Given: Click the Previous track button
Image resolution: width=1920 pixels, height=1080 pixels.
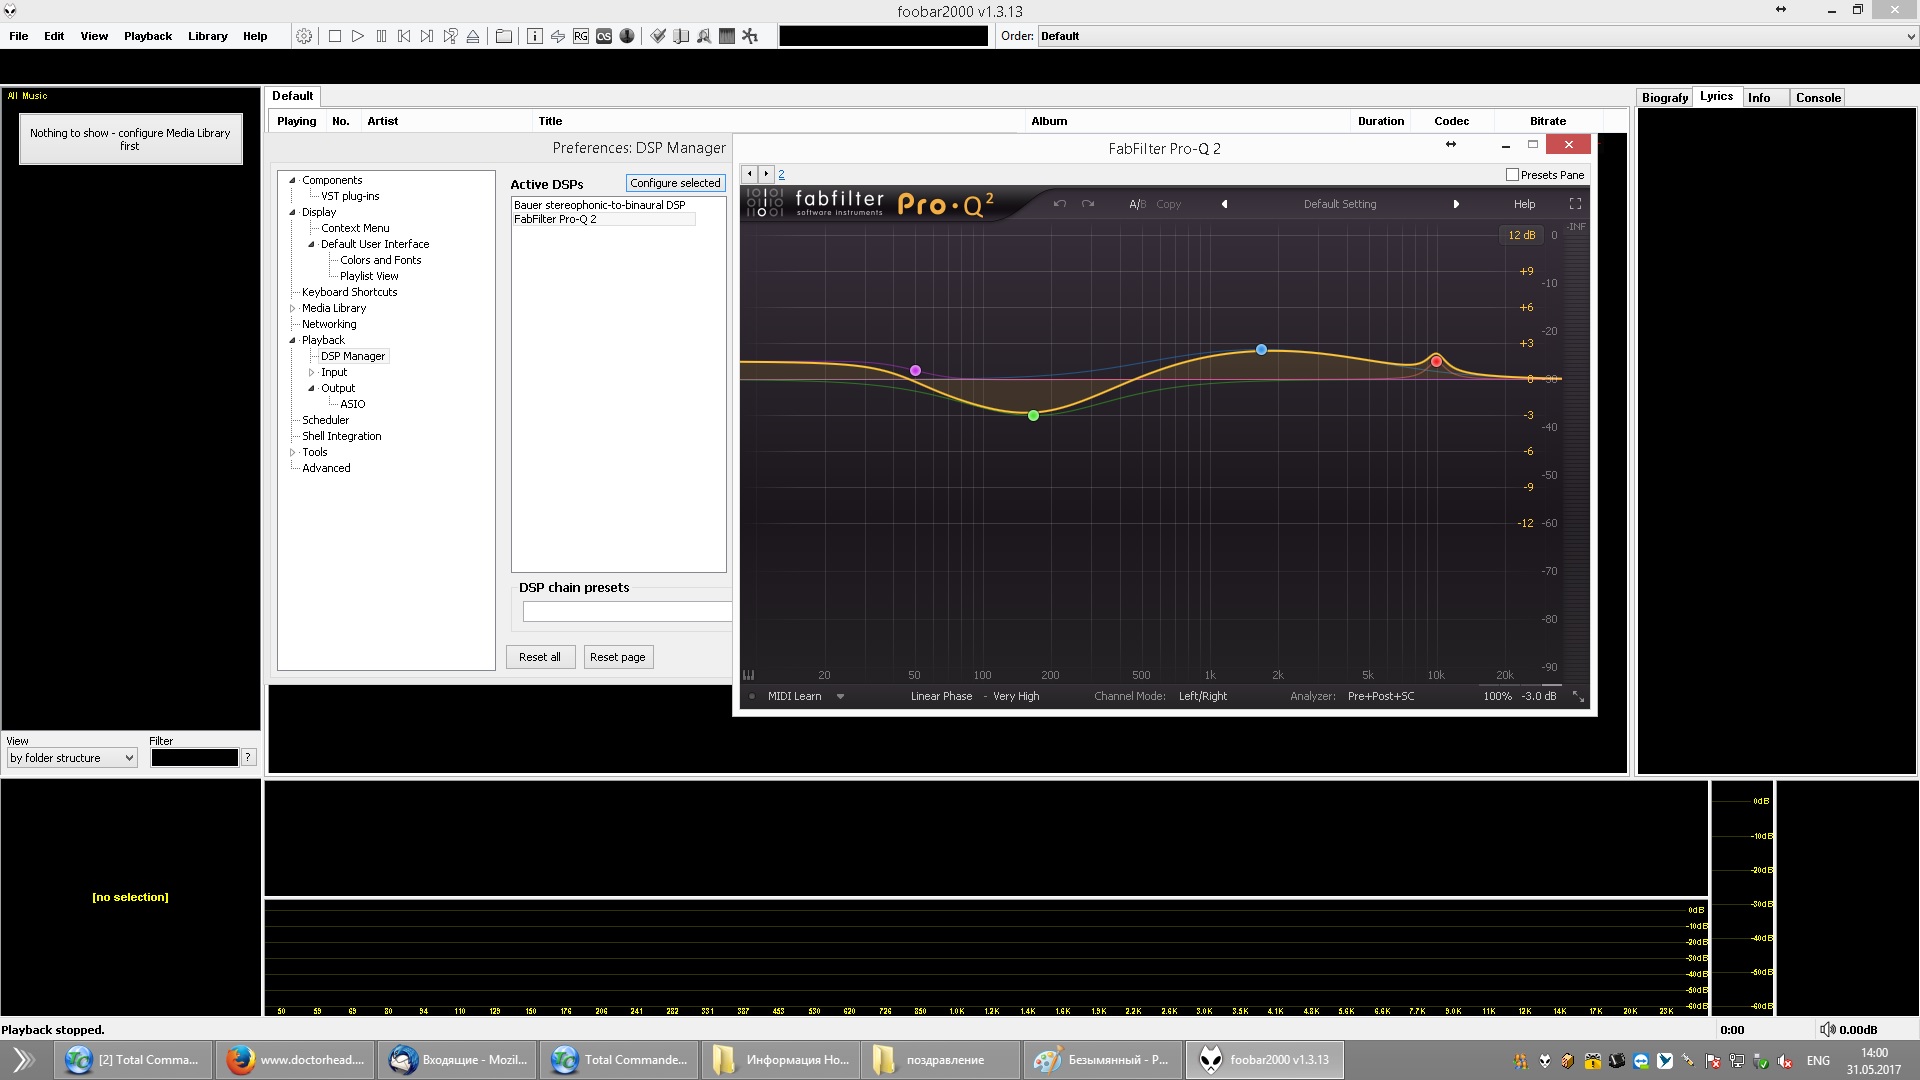Looking at the screenshot, I should tap(404, 36).
